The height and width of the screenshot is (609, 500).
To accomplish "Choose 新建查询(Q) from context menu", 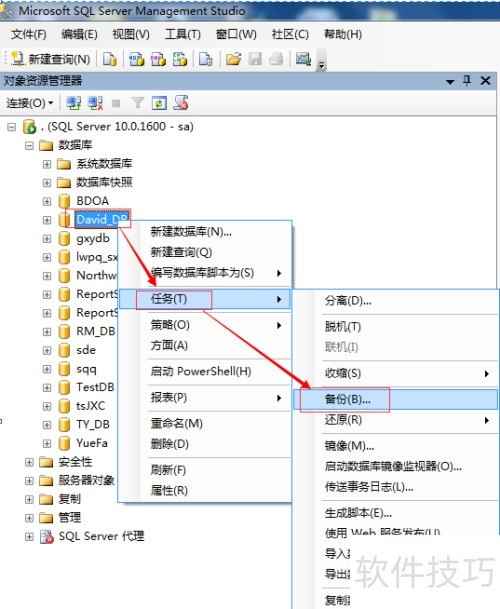I will point(181,252).
